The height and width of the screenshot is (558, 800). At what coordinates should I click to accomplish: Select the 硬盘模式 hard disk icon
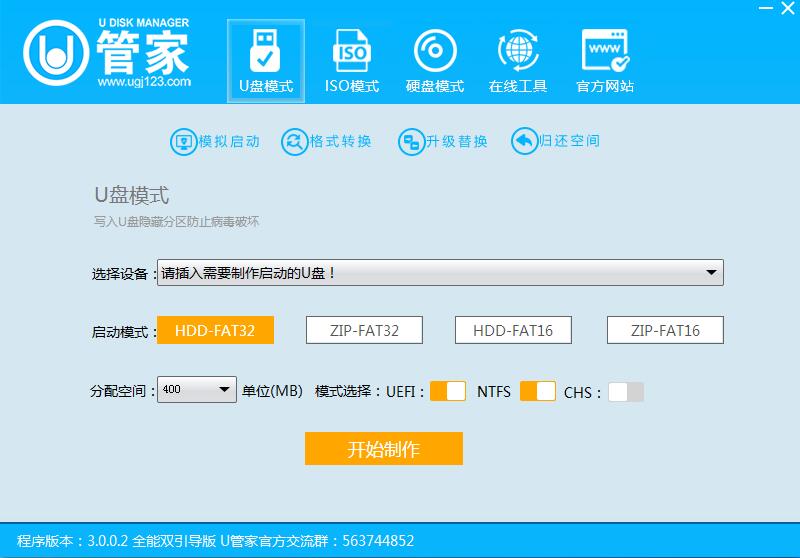[435, 49]
